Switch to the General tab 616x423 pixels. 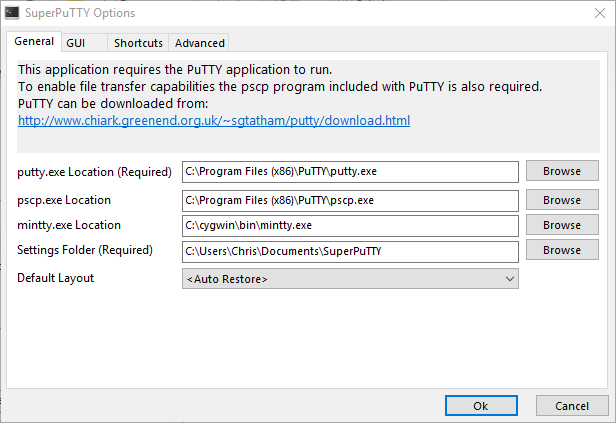click(34, 42)
